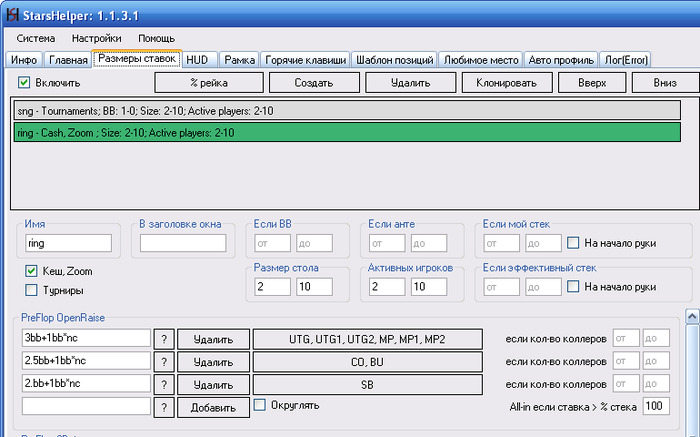Click the Если мой стек до field
Viewport: 700px width, 437px height.
pyautogui.click(x=543, y=243)
